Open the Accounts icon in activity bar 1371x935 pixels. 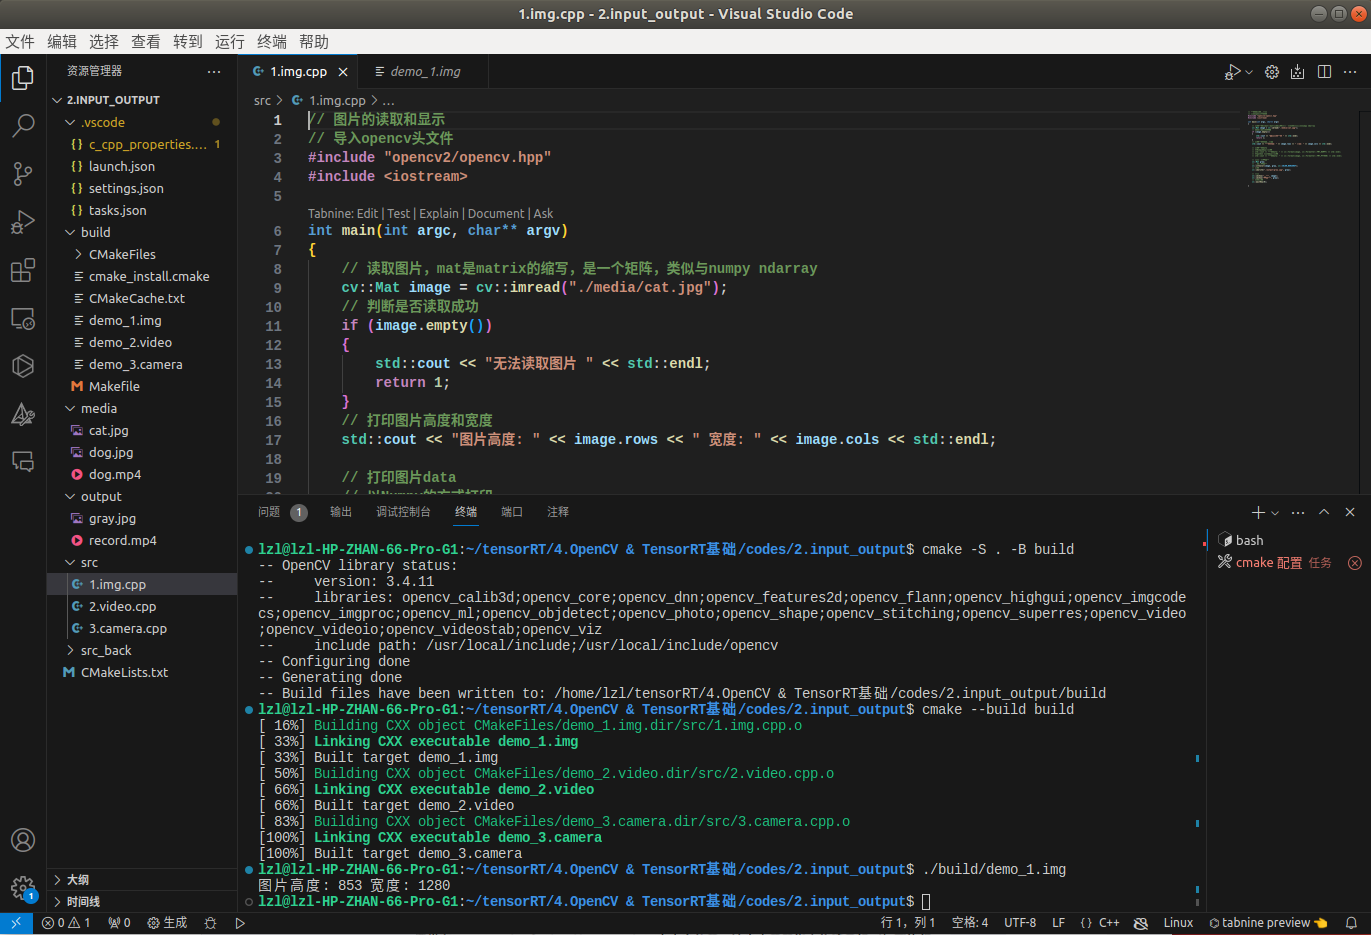coord(23,840)
